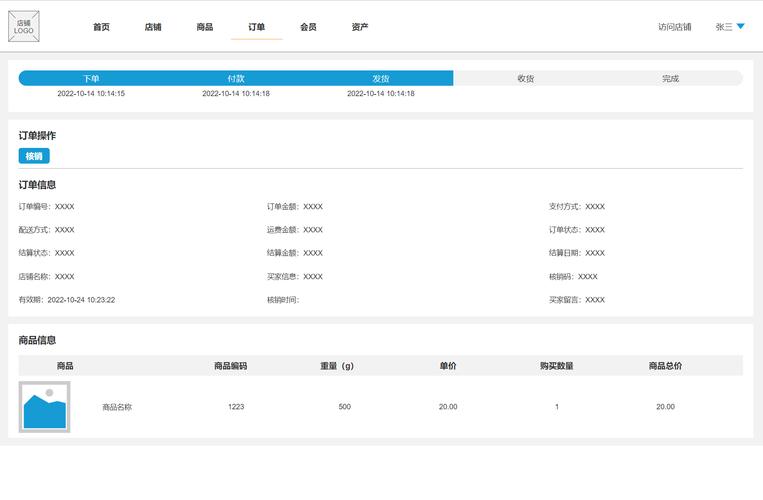Click the 结算状态 field
Screen dimensions: 763x500
click(47, 253)
